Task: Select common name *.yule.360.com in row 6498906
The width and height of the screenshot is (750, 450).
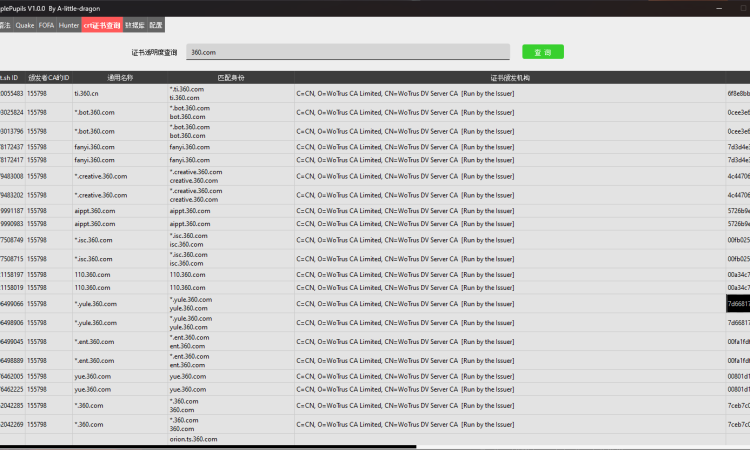Action: click(120, 323)
